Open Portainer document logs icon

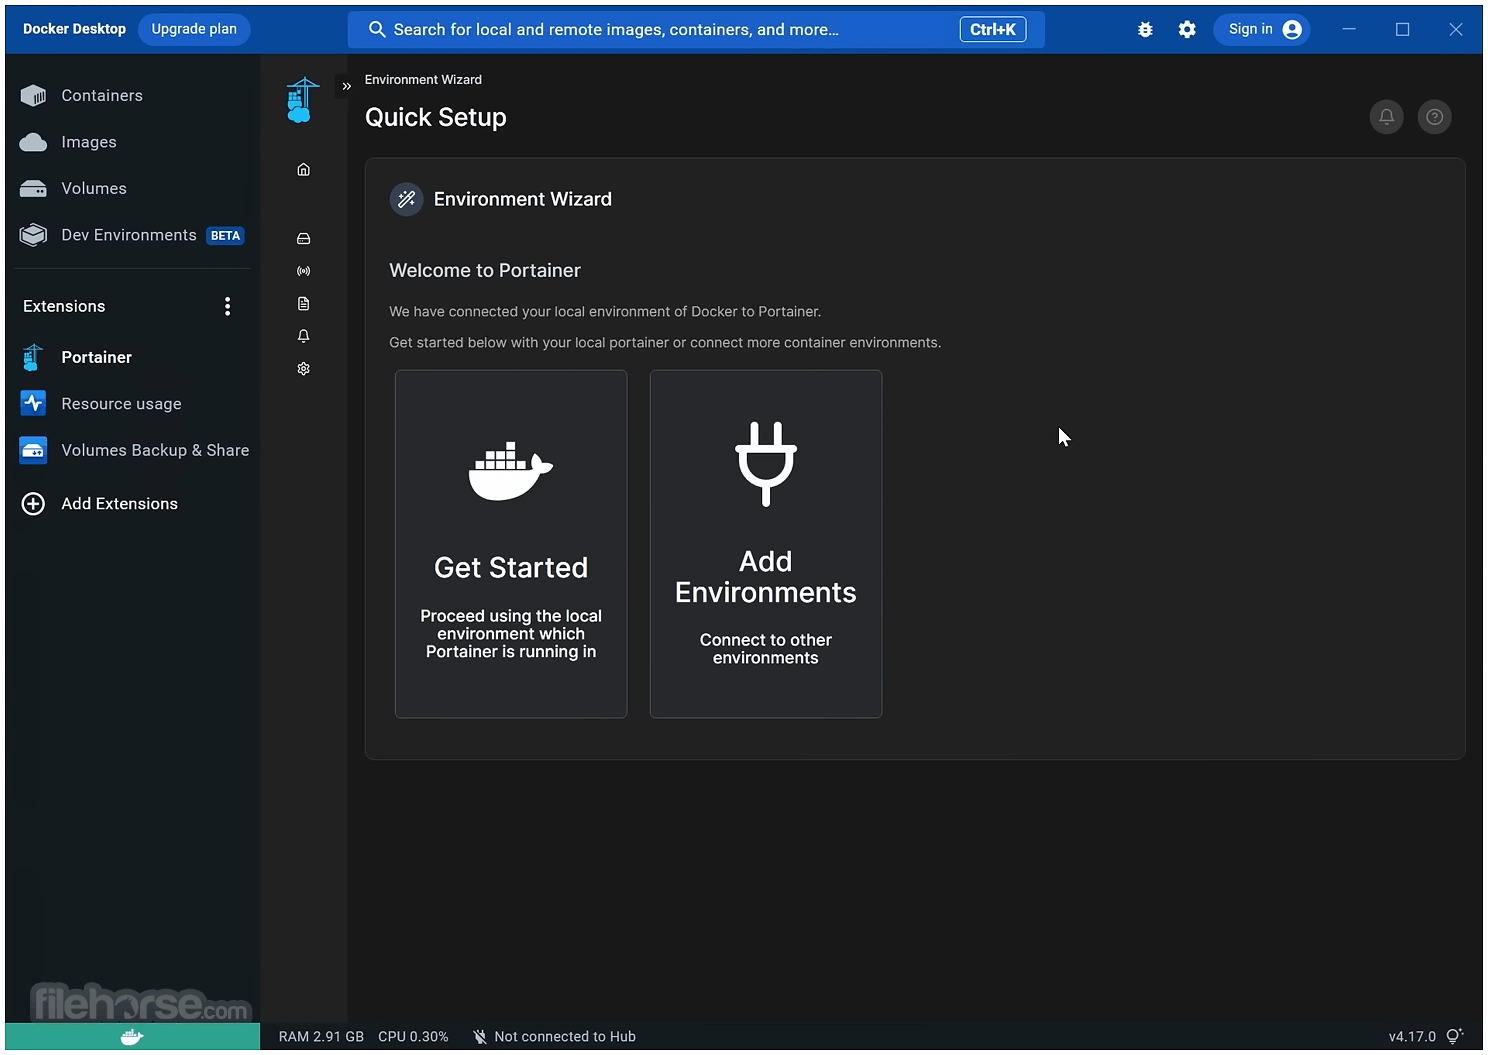point(304,304)
